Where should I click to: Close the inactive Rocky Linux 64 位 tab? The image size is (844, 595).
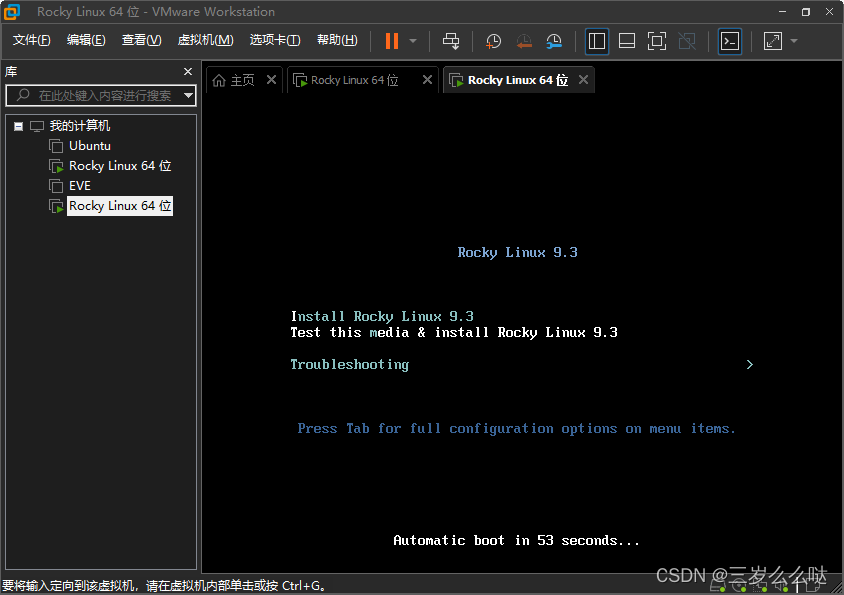pyautogui.click(x=427, y=80)
